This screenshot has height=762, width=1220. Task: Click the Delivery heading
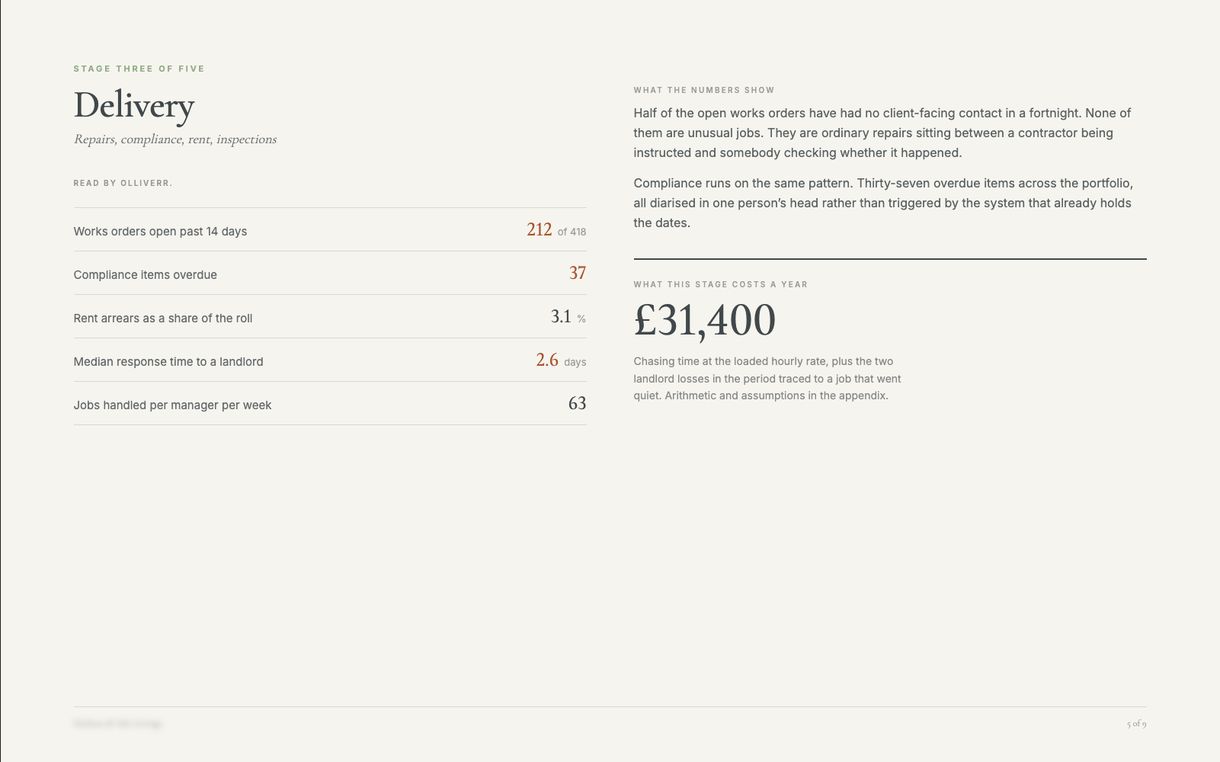coord(134,105)
